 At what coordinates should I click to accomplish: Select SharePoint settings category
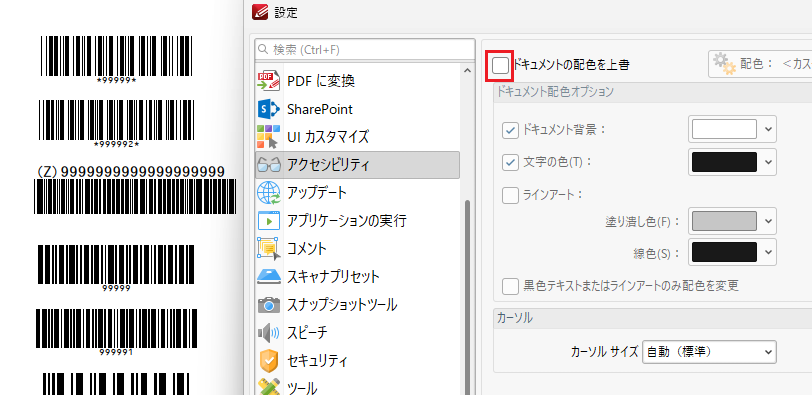pos(357,109)
